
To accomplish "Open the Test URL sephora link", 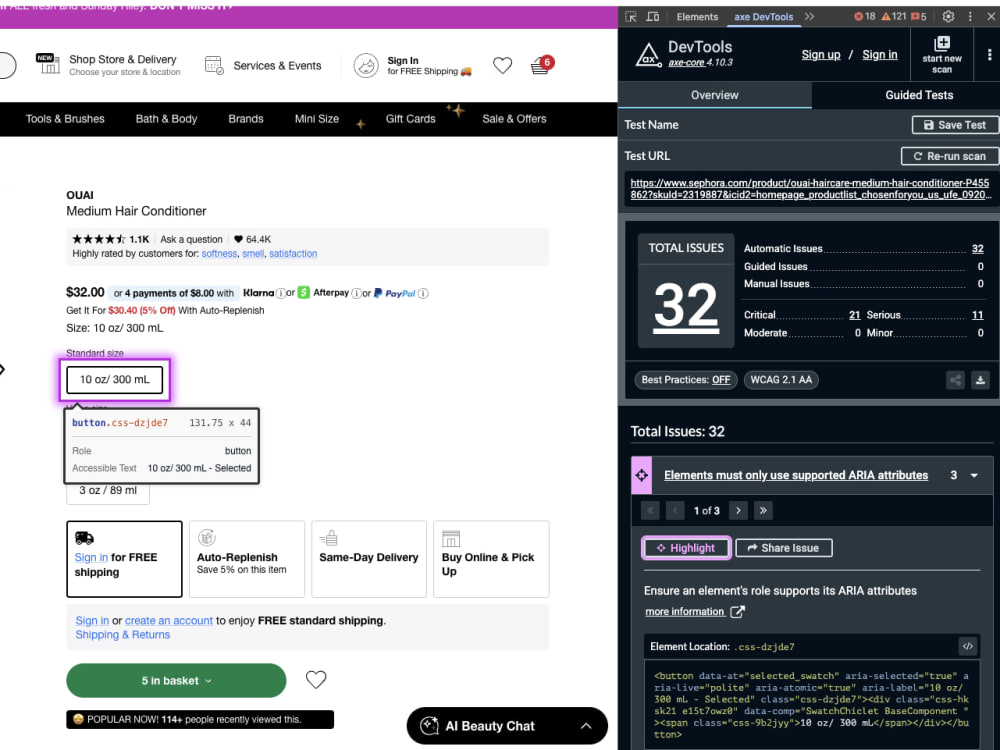I will [x=810, y=189].
